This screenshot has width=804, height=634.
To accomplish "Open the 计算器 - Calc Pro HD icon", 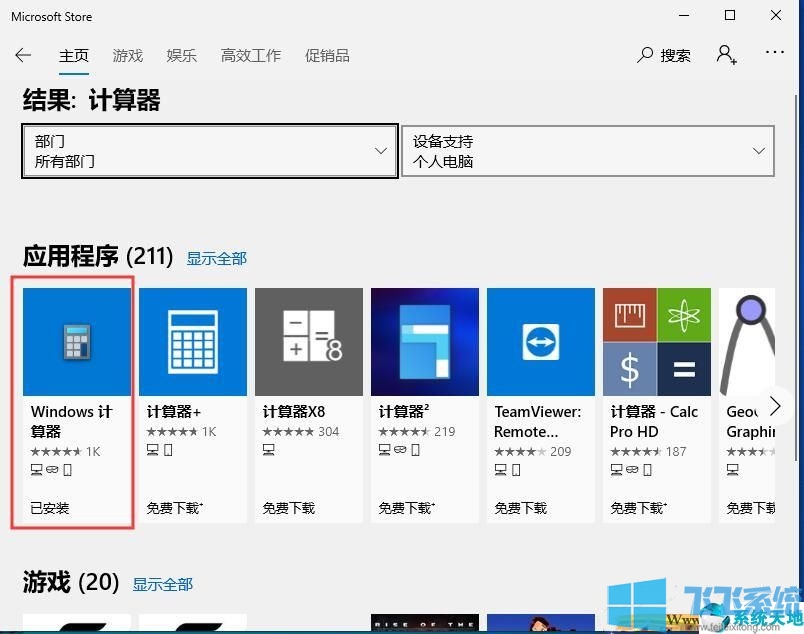I will pos(657,342).
